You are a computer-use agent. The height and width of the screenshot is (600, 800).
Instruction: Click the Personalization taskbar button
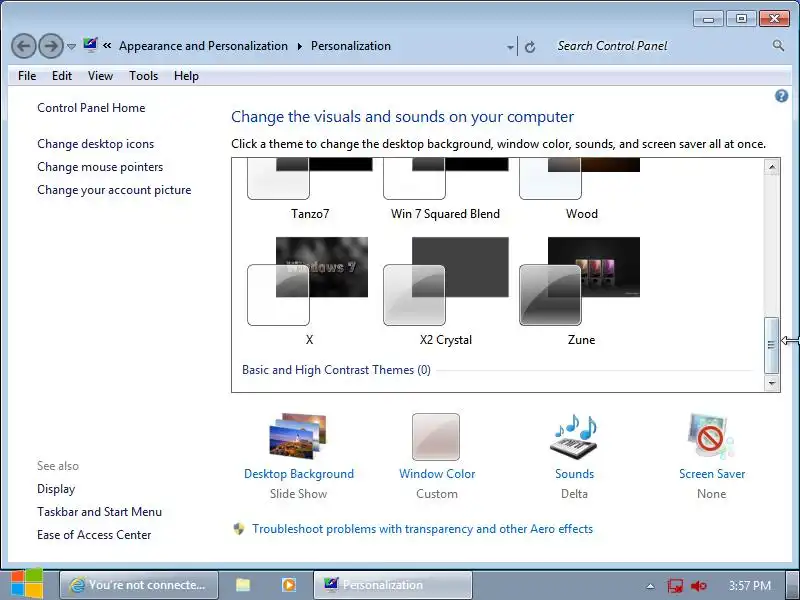392,585
